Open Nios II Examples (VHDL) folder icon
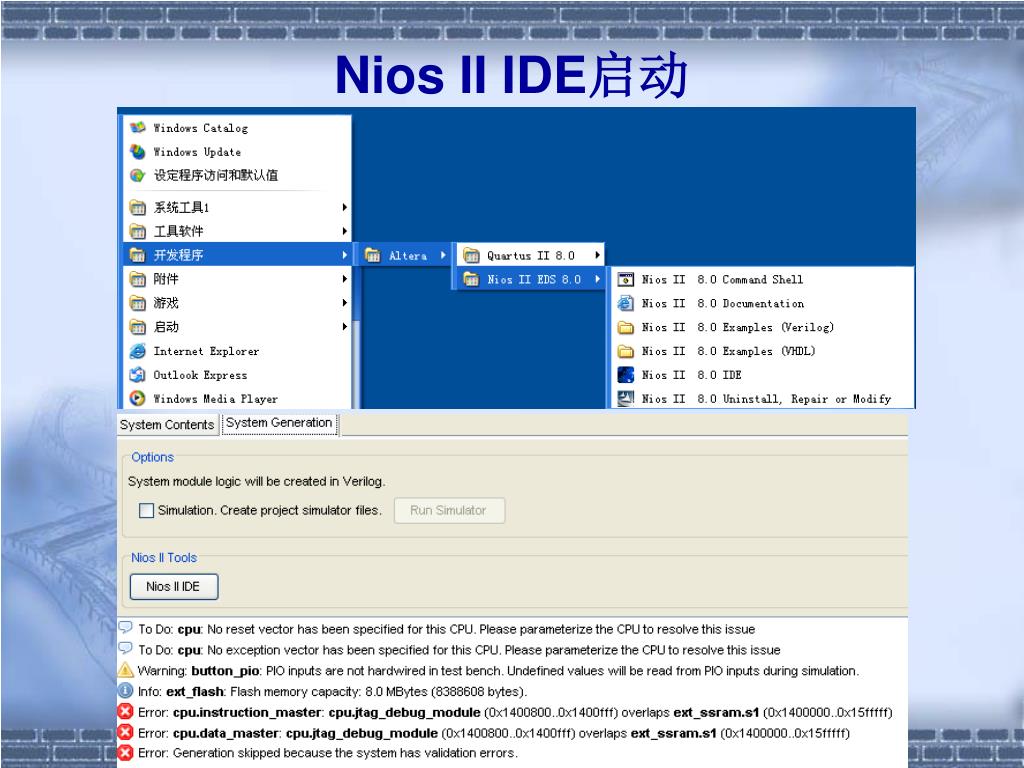The width and height of the screenshot is (1024, 768). pyautogui.click(x=626, y=351)
